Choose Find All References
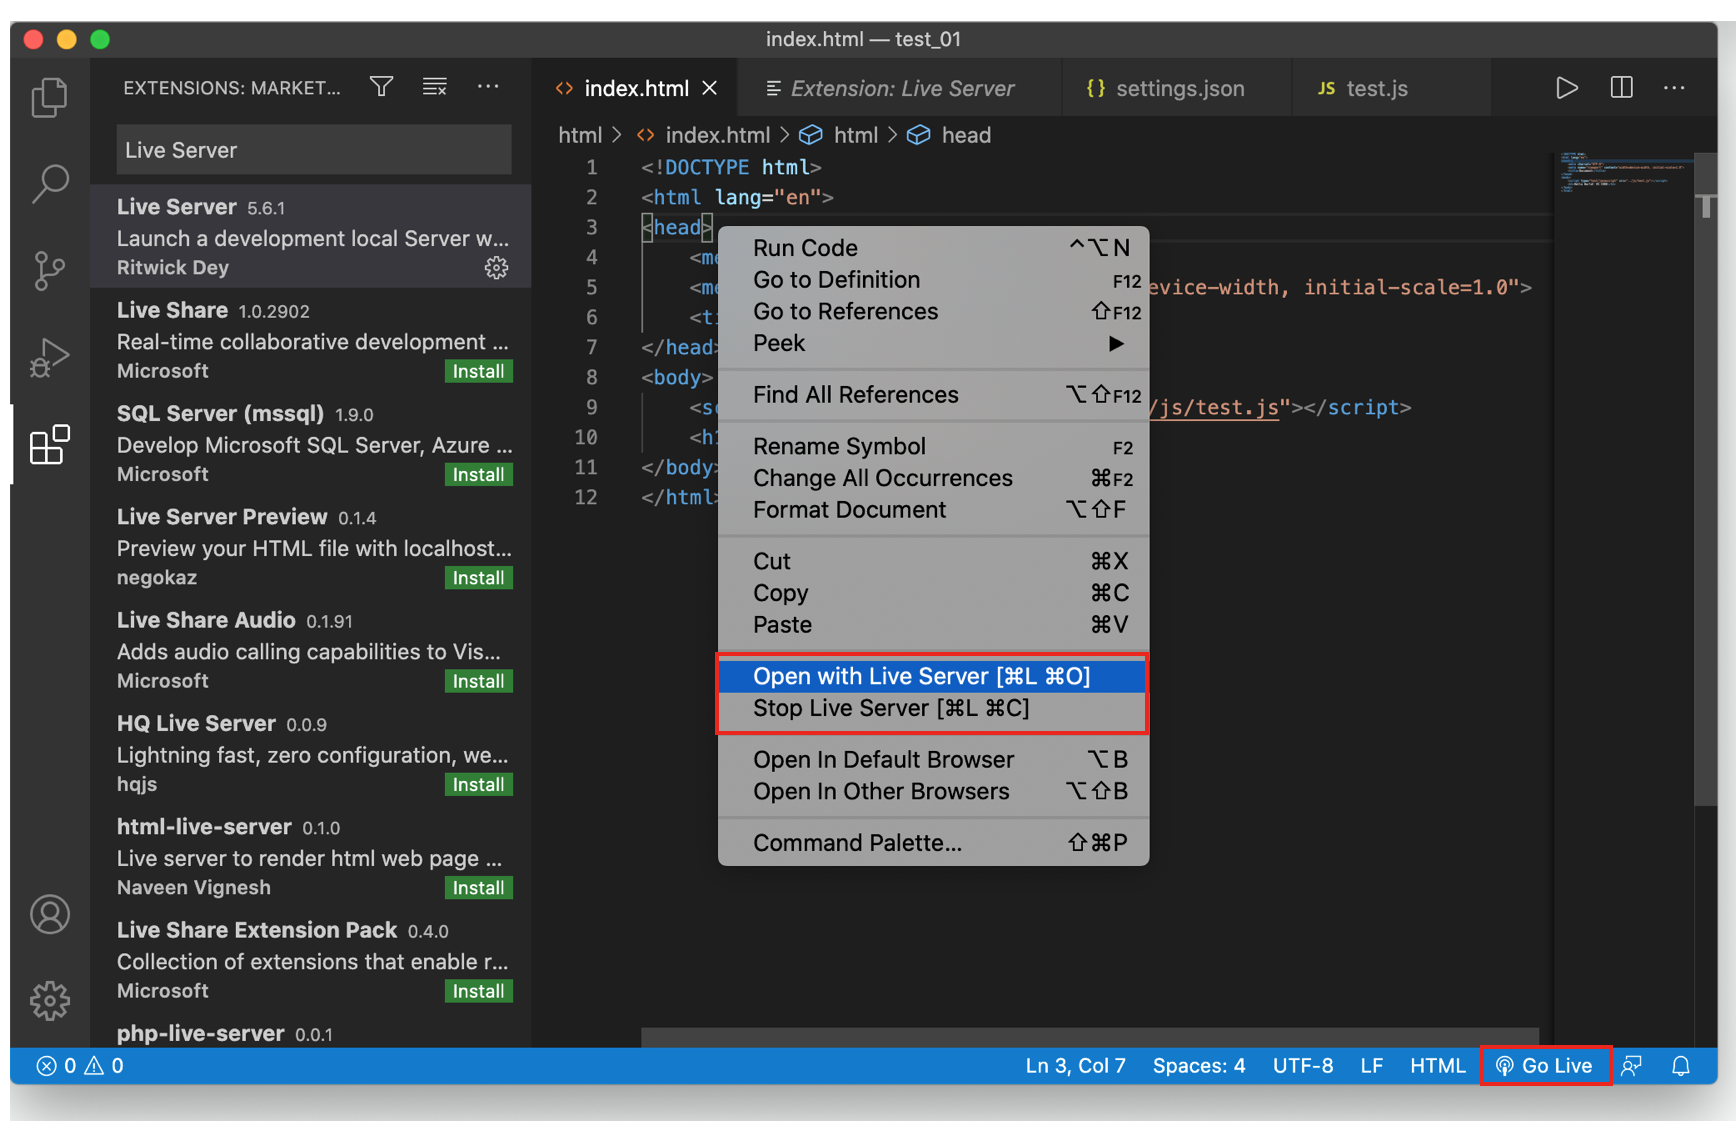 coord(932,395)
